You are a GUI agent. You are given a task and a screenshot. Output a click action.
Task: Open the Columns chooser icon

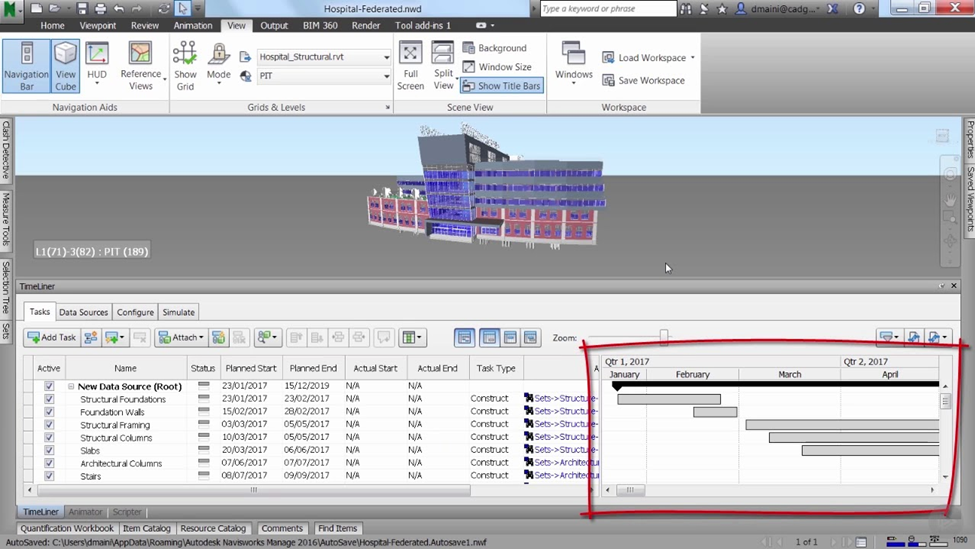[x=412, y=338]
